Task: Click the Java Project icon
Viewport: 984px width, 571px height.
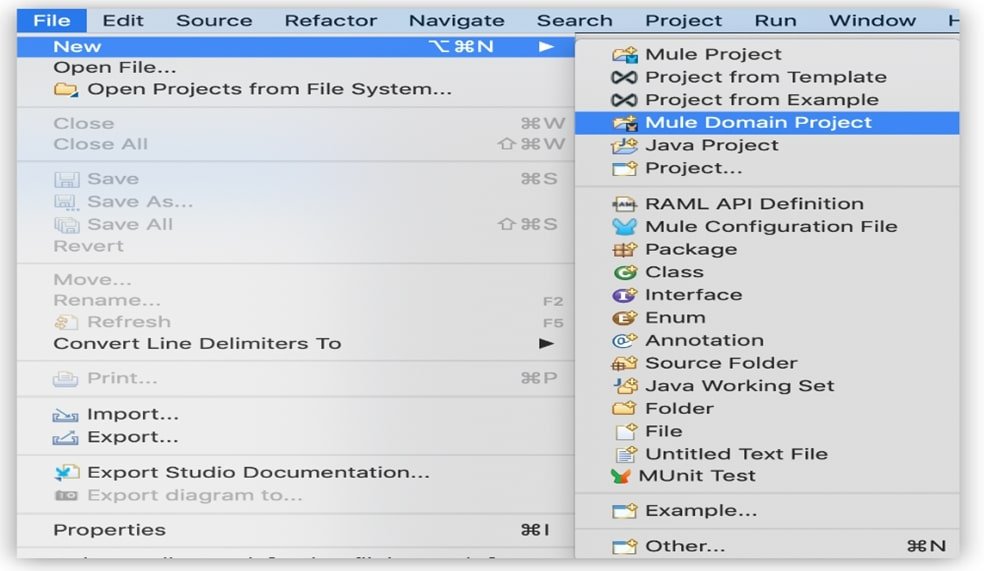Action: point(624,146)
